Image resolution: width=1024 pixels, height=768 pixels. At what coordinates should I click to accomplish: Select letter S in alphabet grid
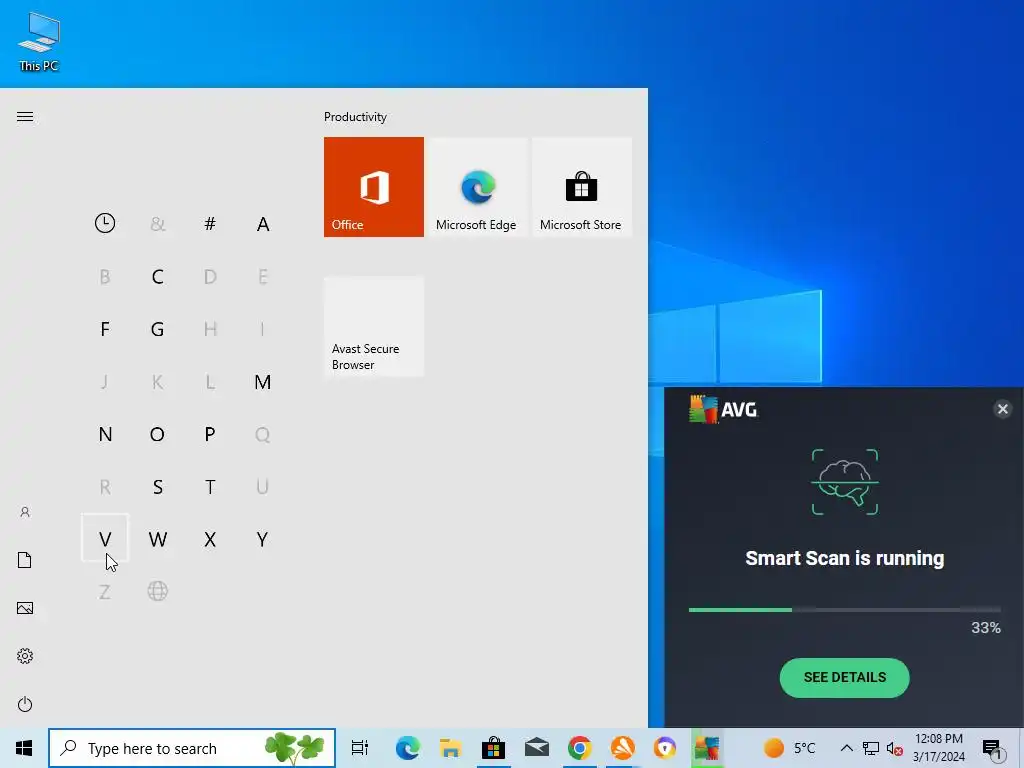157,487
